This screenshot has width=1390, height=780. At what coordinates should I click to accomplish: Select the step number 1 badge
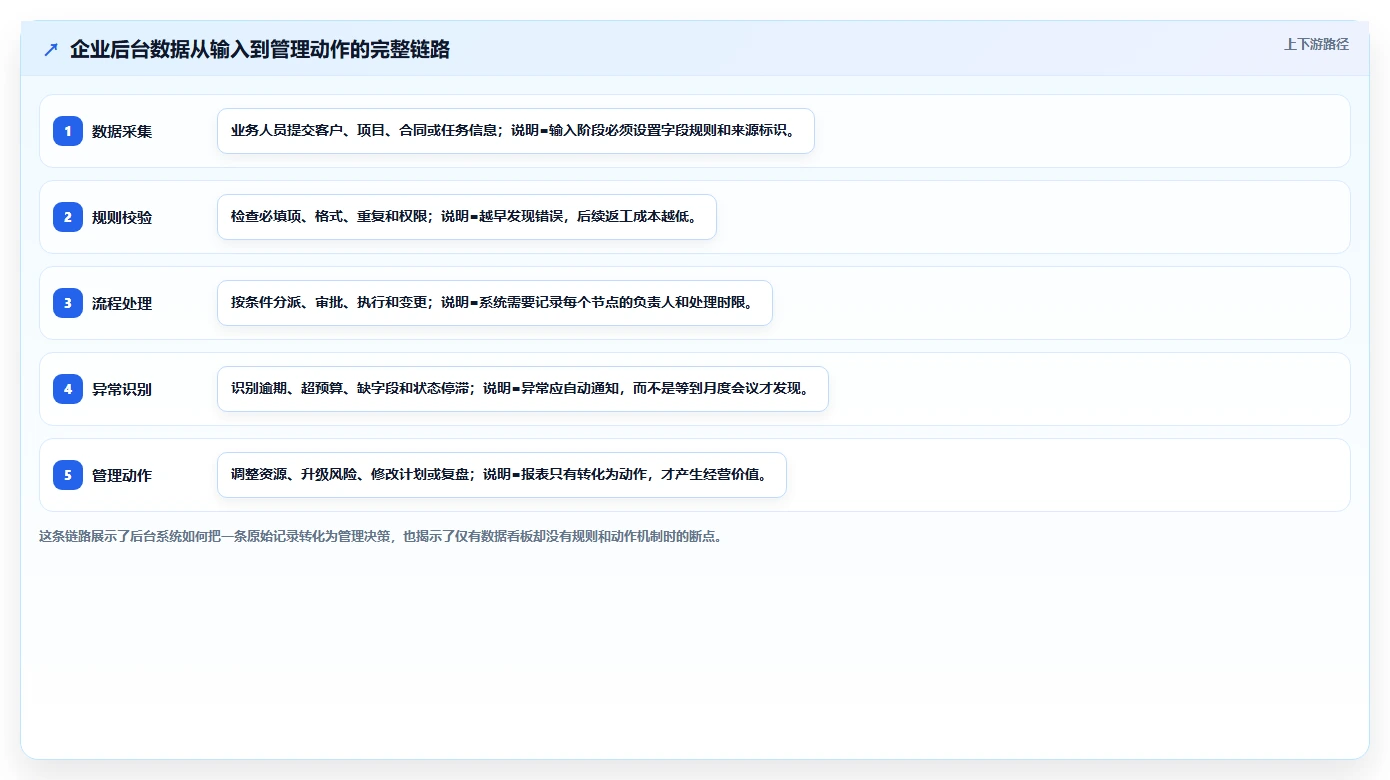(x=68, y=131)
